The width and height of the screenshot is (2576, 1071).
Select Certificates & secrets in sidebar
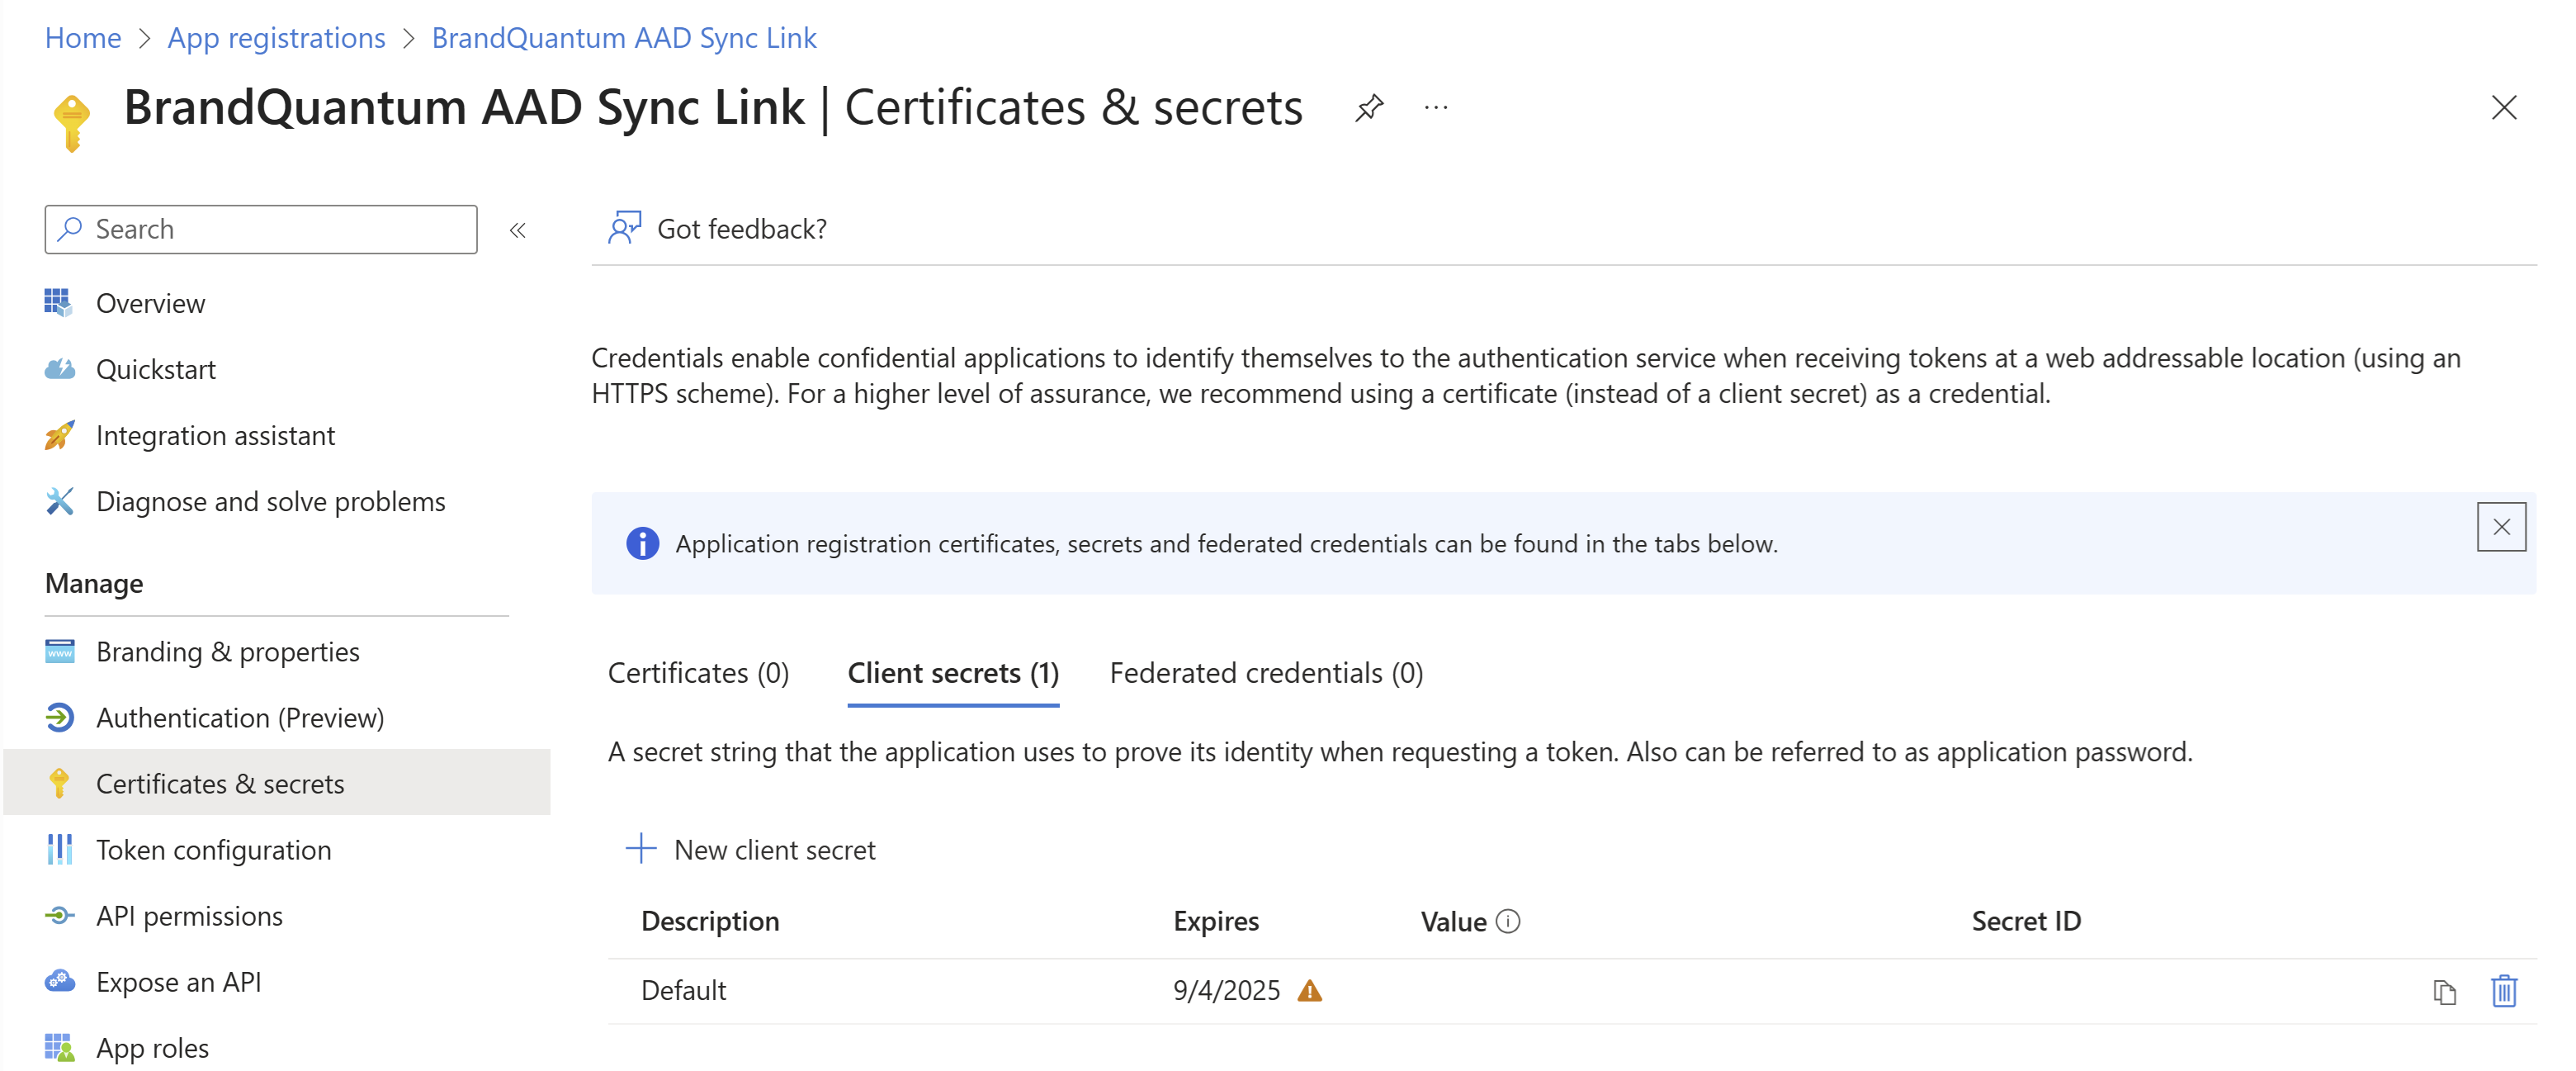pyautogui.click(x=277, y=782)
